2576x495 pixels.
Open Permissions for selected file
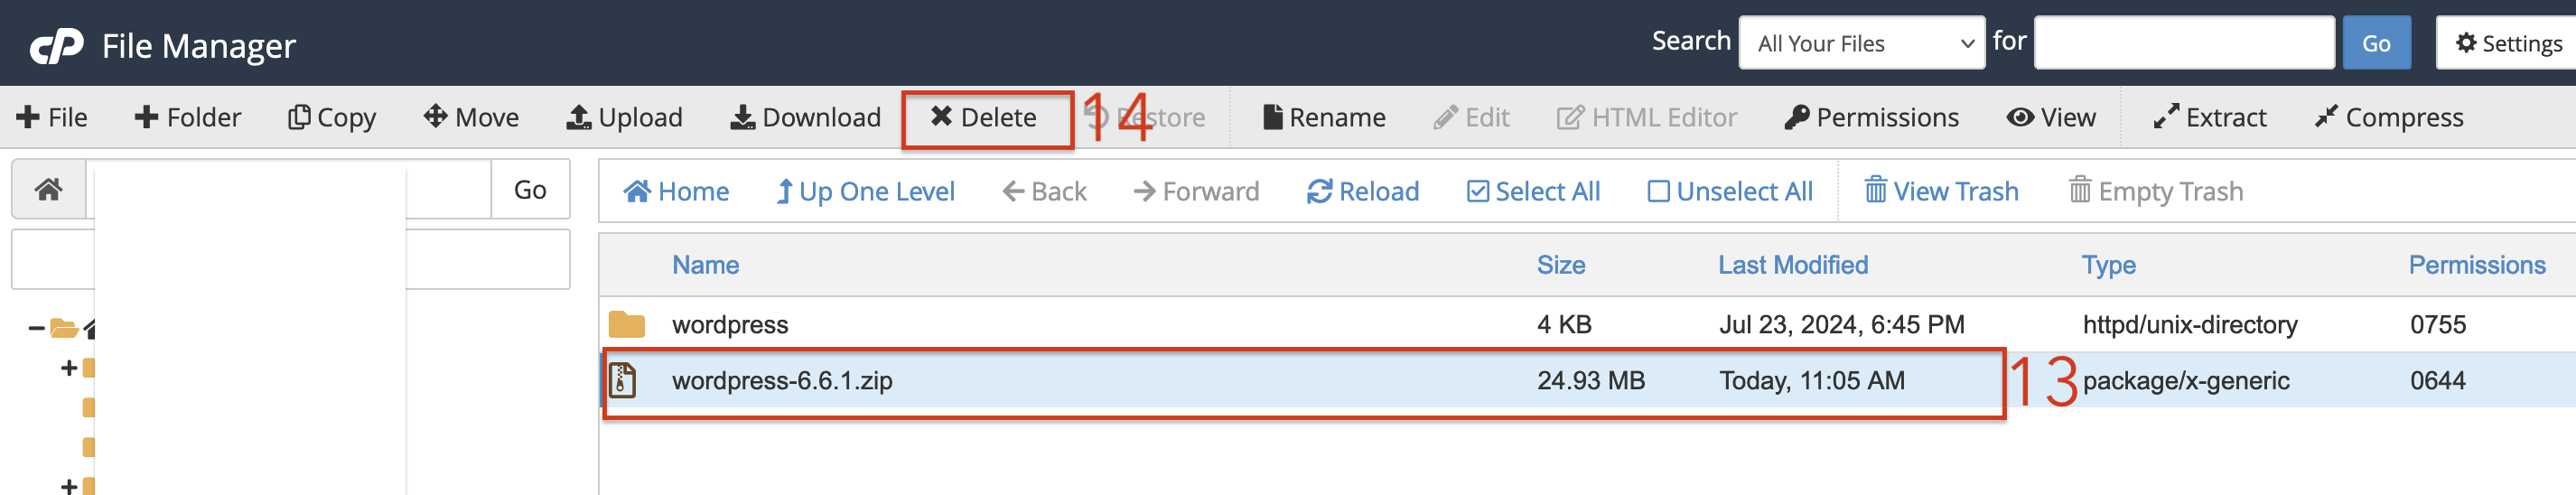1871,118
